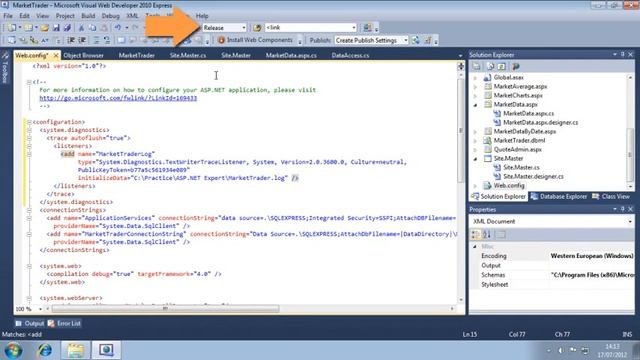Collapse the Site.Master tree node
Screen dimensions: 640x360
pyautogui.click(x=475, y=158)
